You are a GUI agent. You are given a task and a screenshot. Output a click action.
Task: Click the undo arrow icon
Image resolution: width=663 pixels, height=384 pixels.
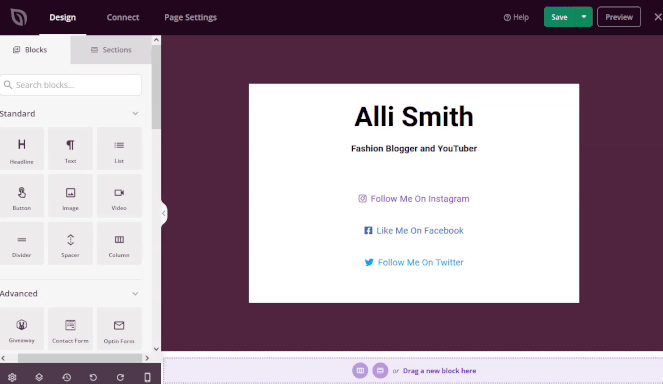point(93,377)
